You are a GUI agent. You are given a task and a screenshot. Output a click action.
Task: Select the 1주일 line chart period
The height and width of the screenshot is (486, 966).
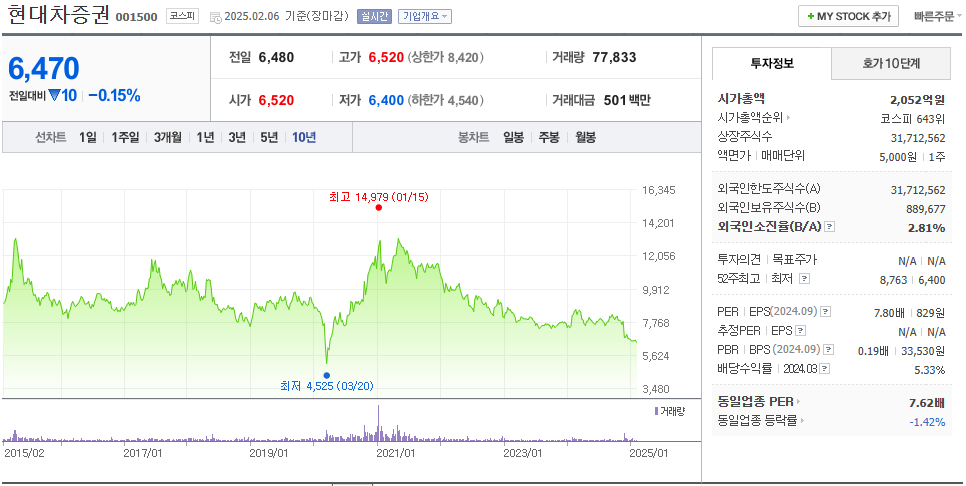pyautogui.click(x=126, y=137)
